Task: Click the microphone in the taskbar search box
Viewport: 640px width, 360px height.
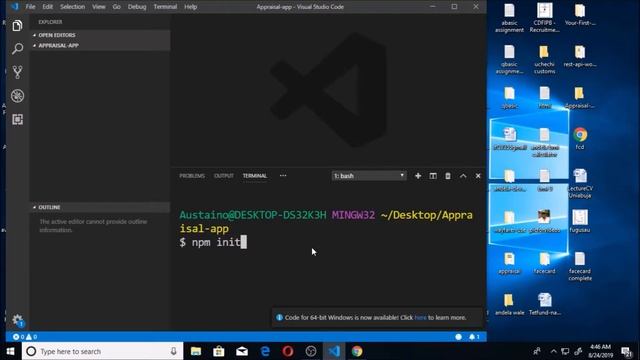Action: (x=173, y=351)
